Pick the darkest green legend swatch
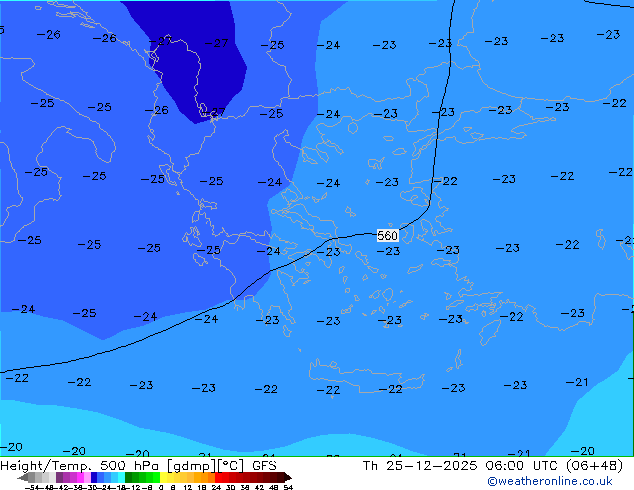 (129, 477)
